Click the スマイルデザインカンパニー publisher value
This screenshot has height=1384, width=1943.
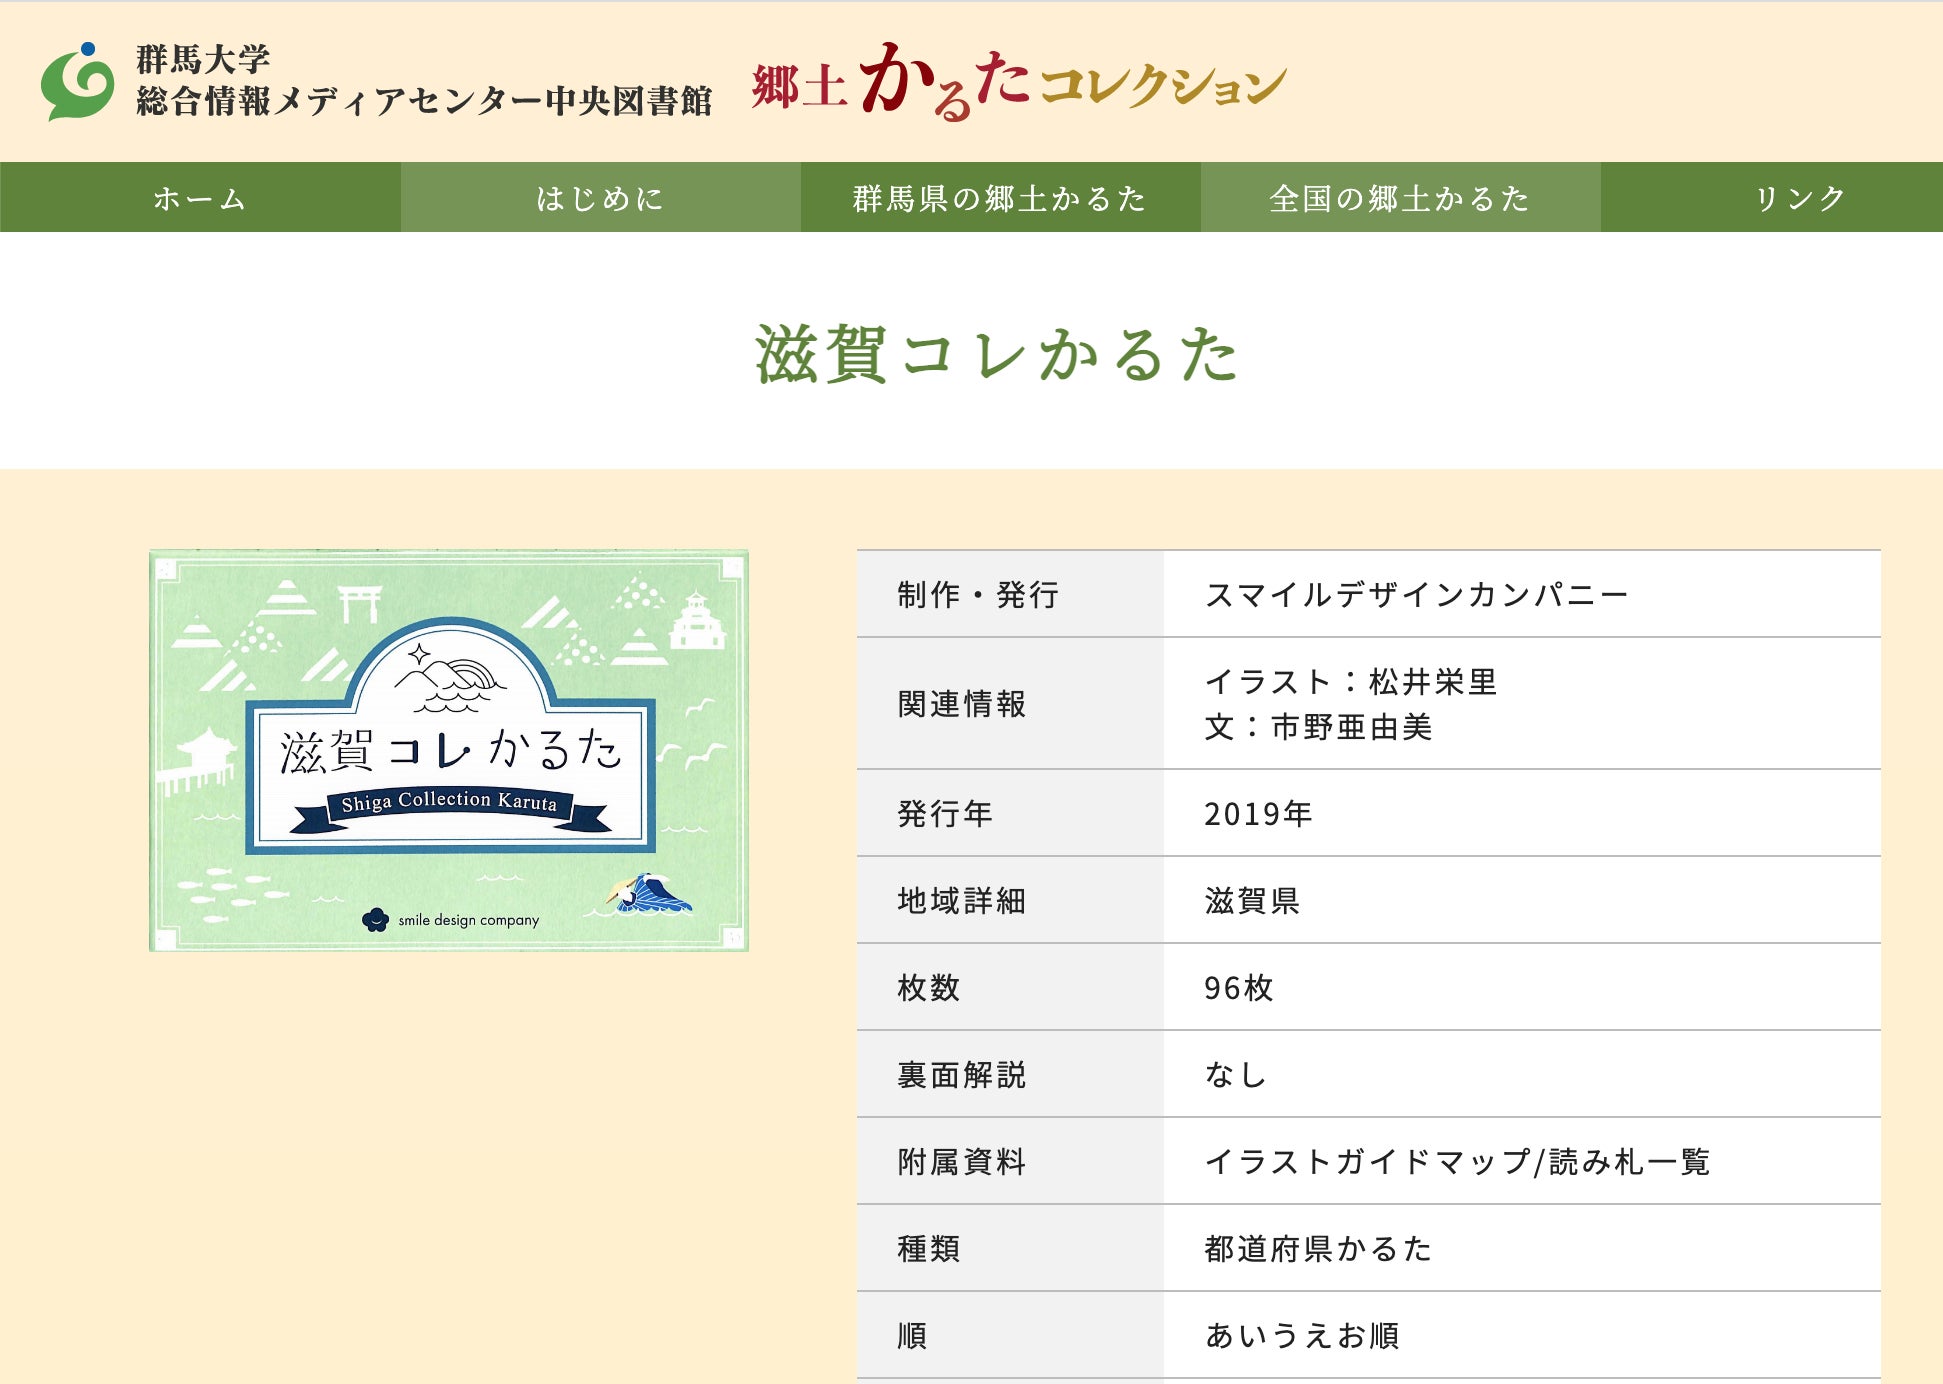1416,595
